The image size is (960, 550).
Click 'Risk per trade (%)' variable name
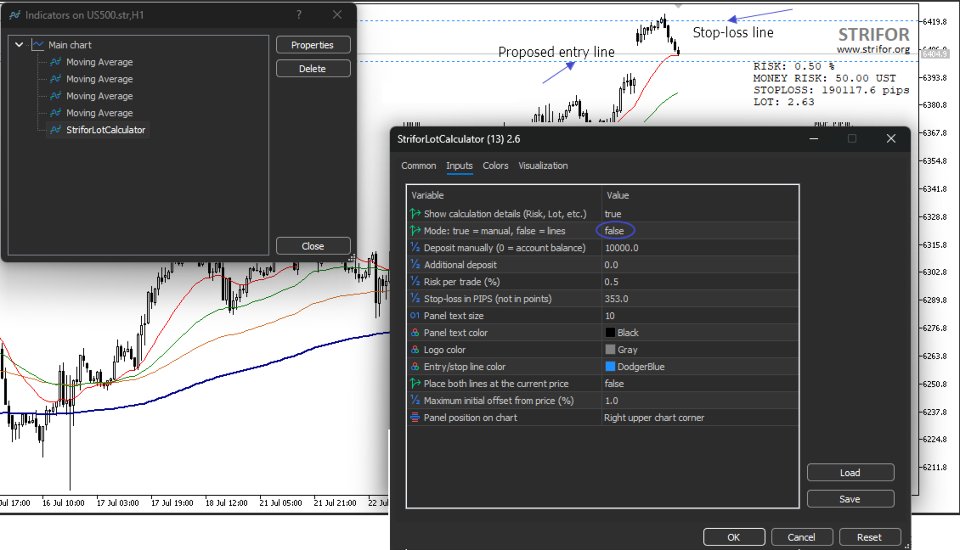coord(462,282)
